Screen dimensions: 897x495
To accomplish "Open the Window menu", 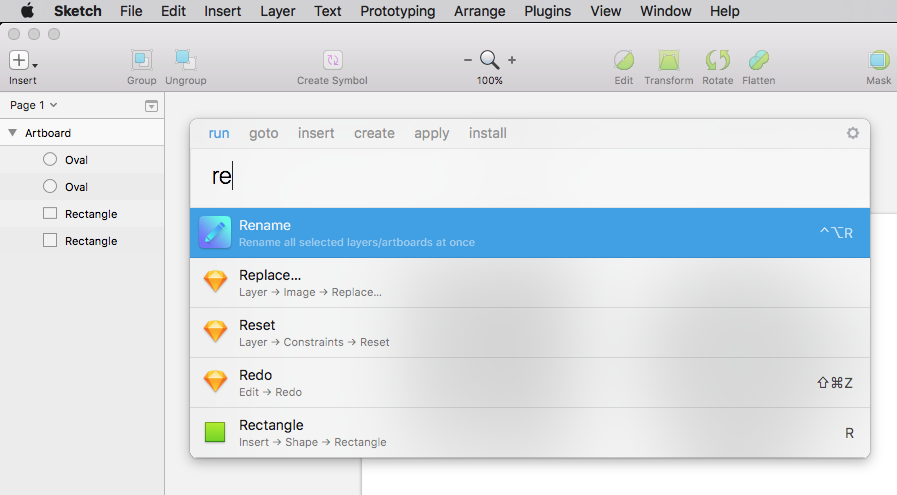I will (x=665, y=11).
